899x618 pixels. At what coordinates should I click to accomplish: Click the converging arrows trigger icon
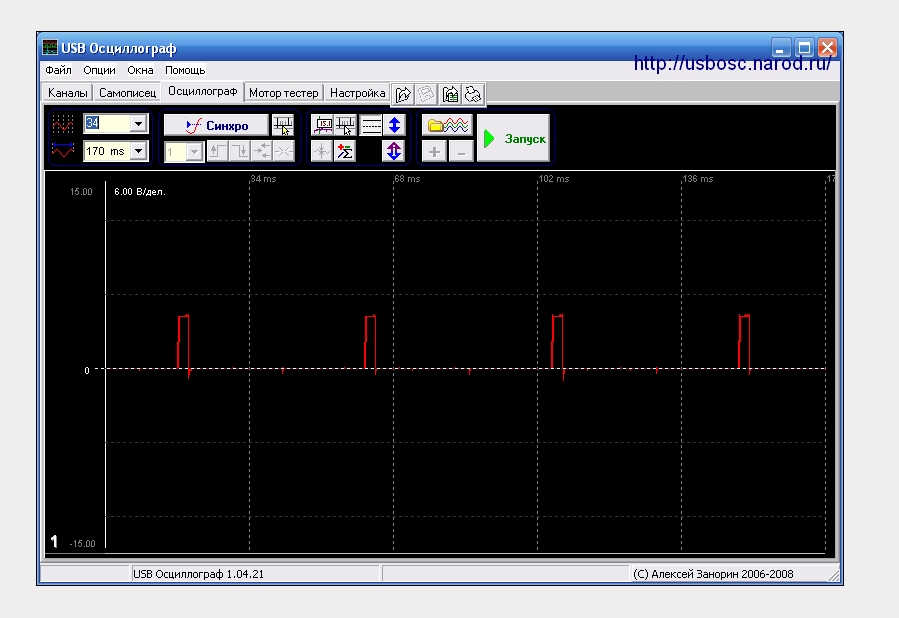click(284, 152)
